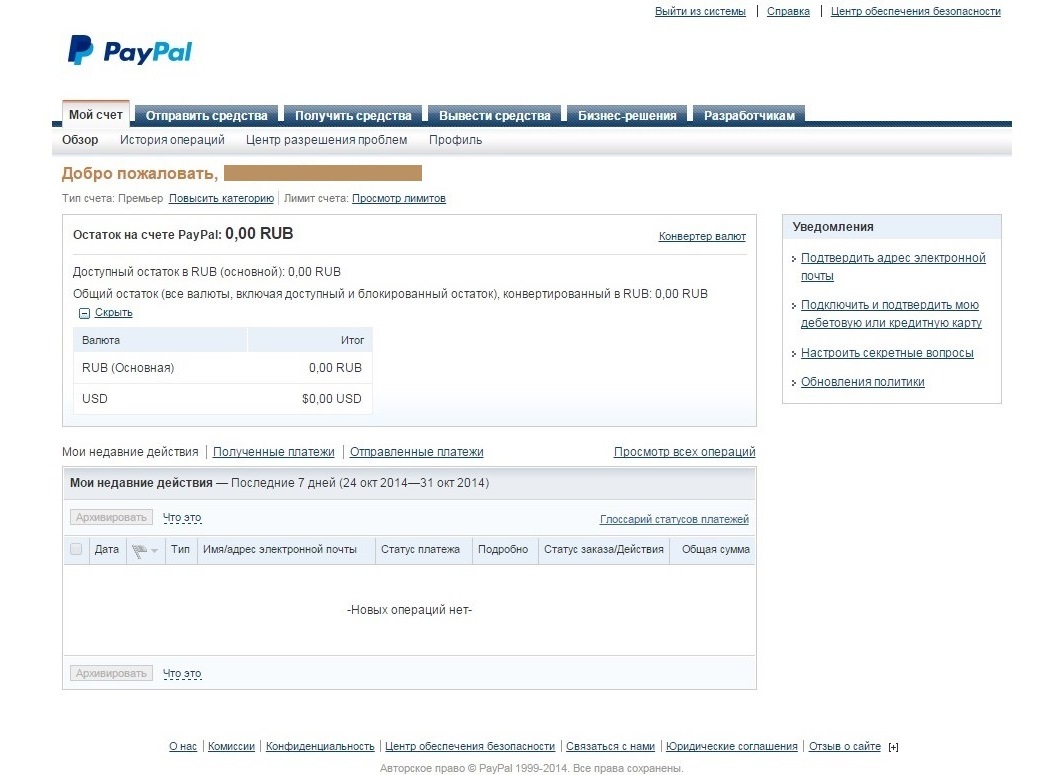Open Подключить и подтвердить карту notification
This screenshot has height=775, width=1059.
click(x=891, y=314)
